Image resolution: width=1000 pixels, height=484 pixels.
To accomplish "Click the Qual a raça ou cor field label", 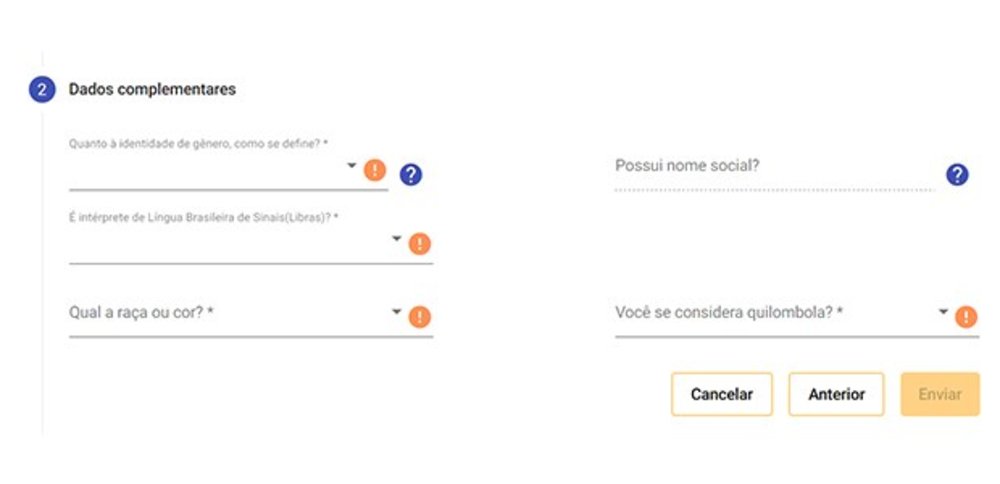I will (x=140, y=313).
